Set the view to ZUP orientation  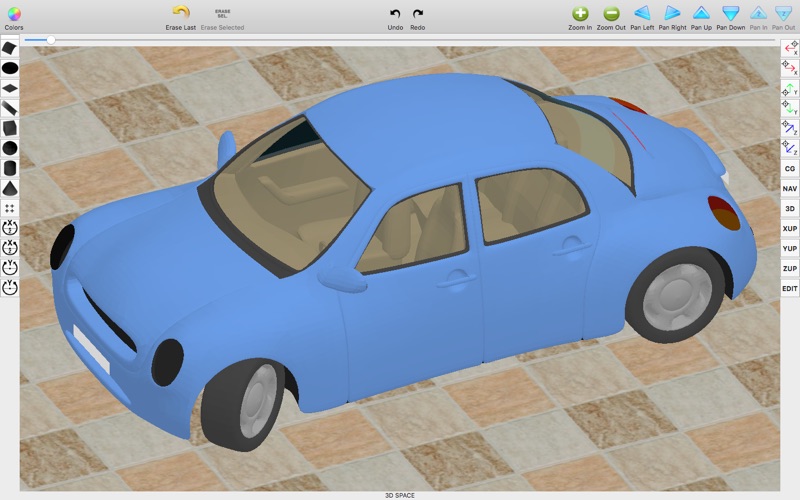(789, 268)
